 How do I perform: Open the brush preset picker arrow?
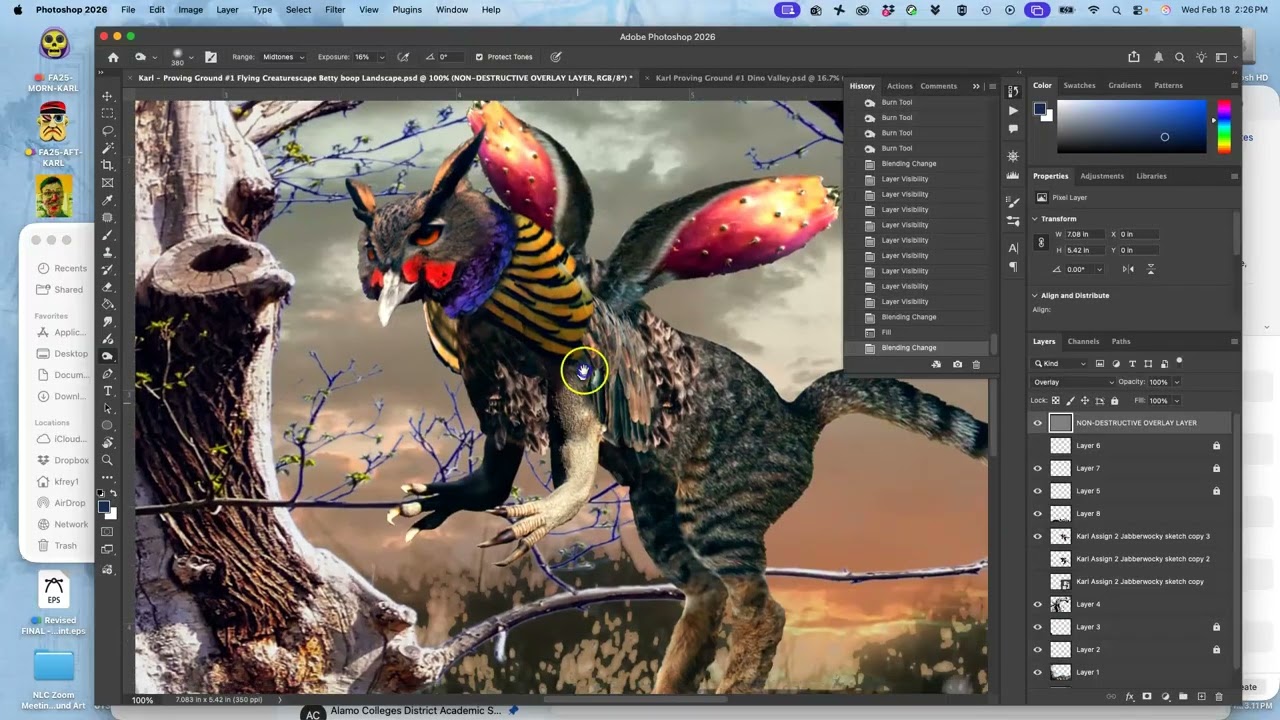click(191, 57)
